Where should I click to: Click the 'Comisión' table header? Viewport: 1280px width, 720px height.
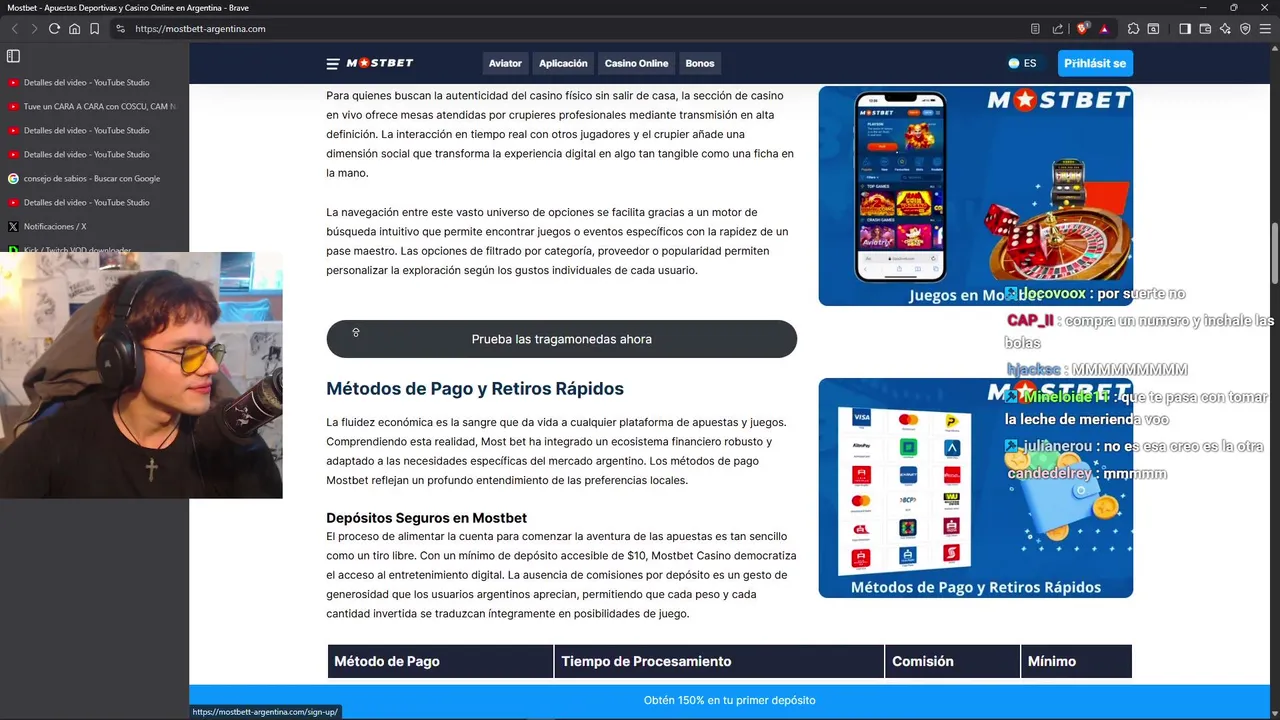point(952,661)
